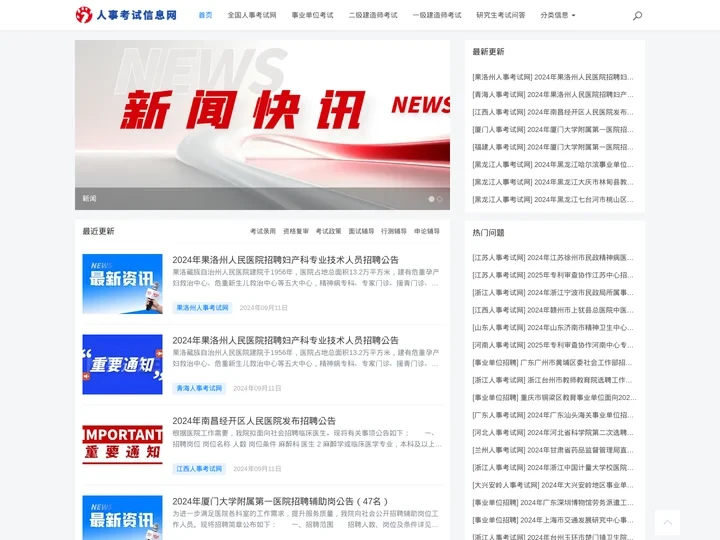
Task: Select the first carousel indicator dot
Action: [432, 199]
